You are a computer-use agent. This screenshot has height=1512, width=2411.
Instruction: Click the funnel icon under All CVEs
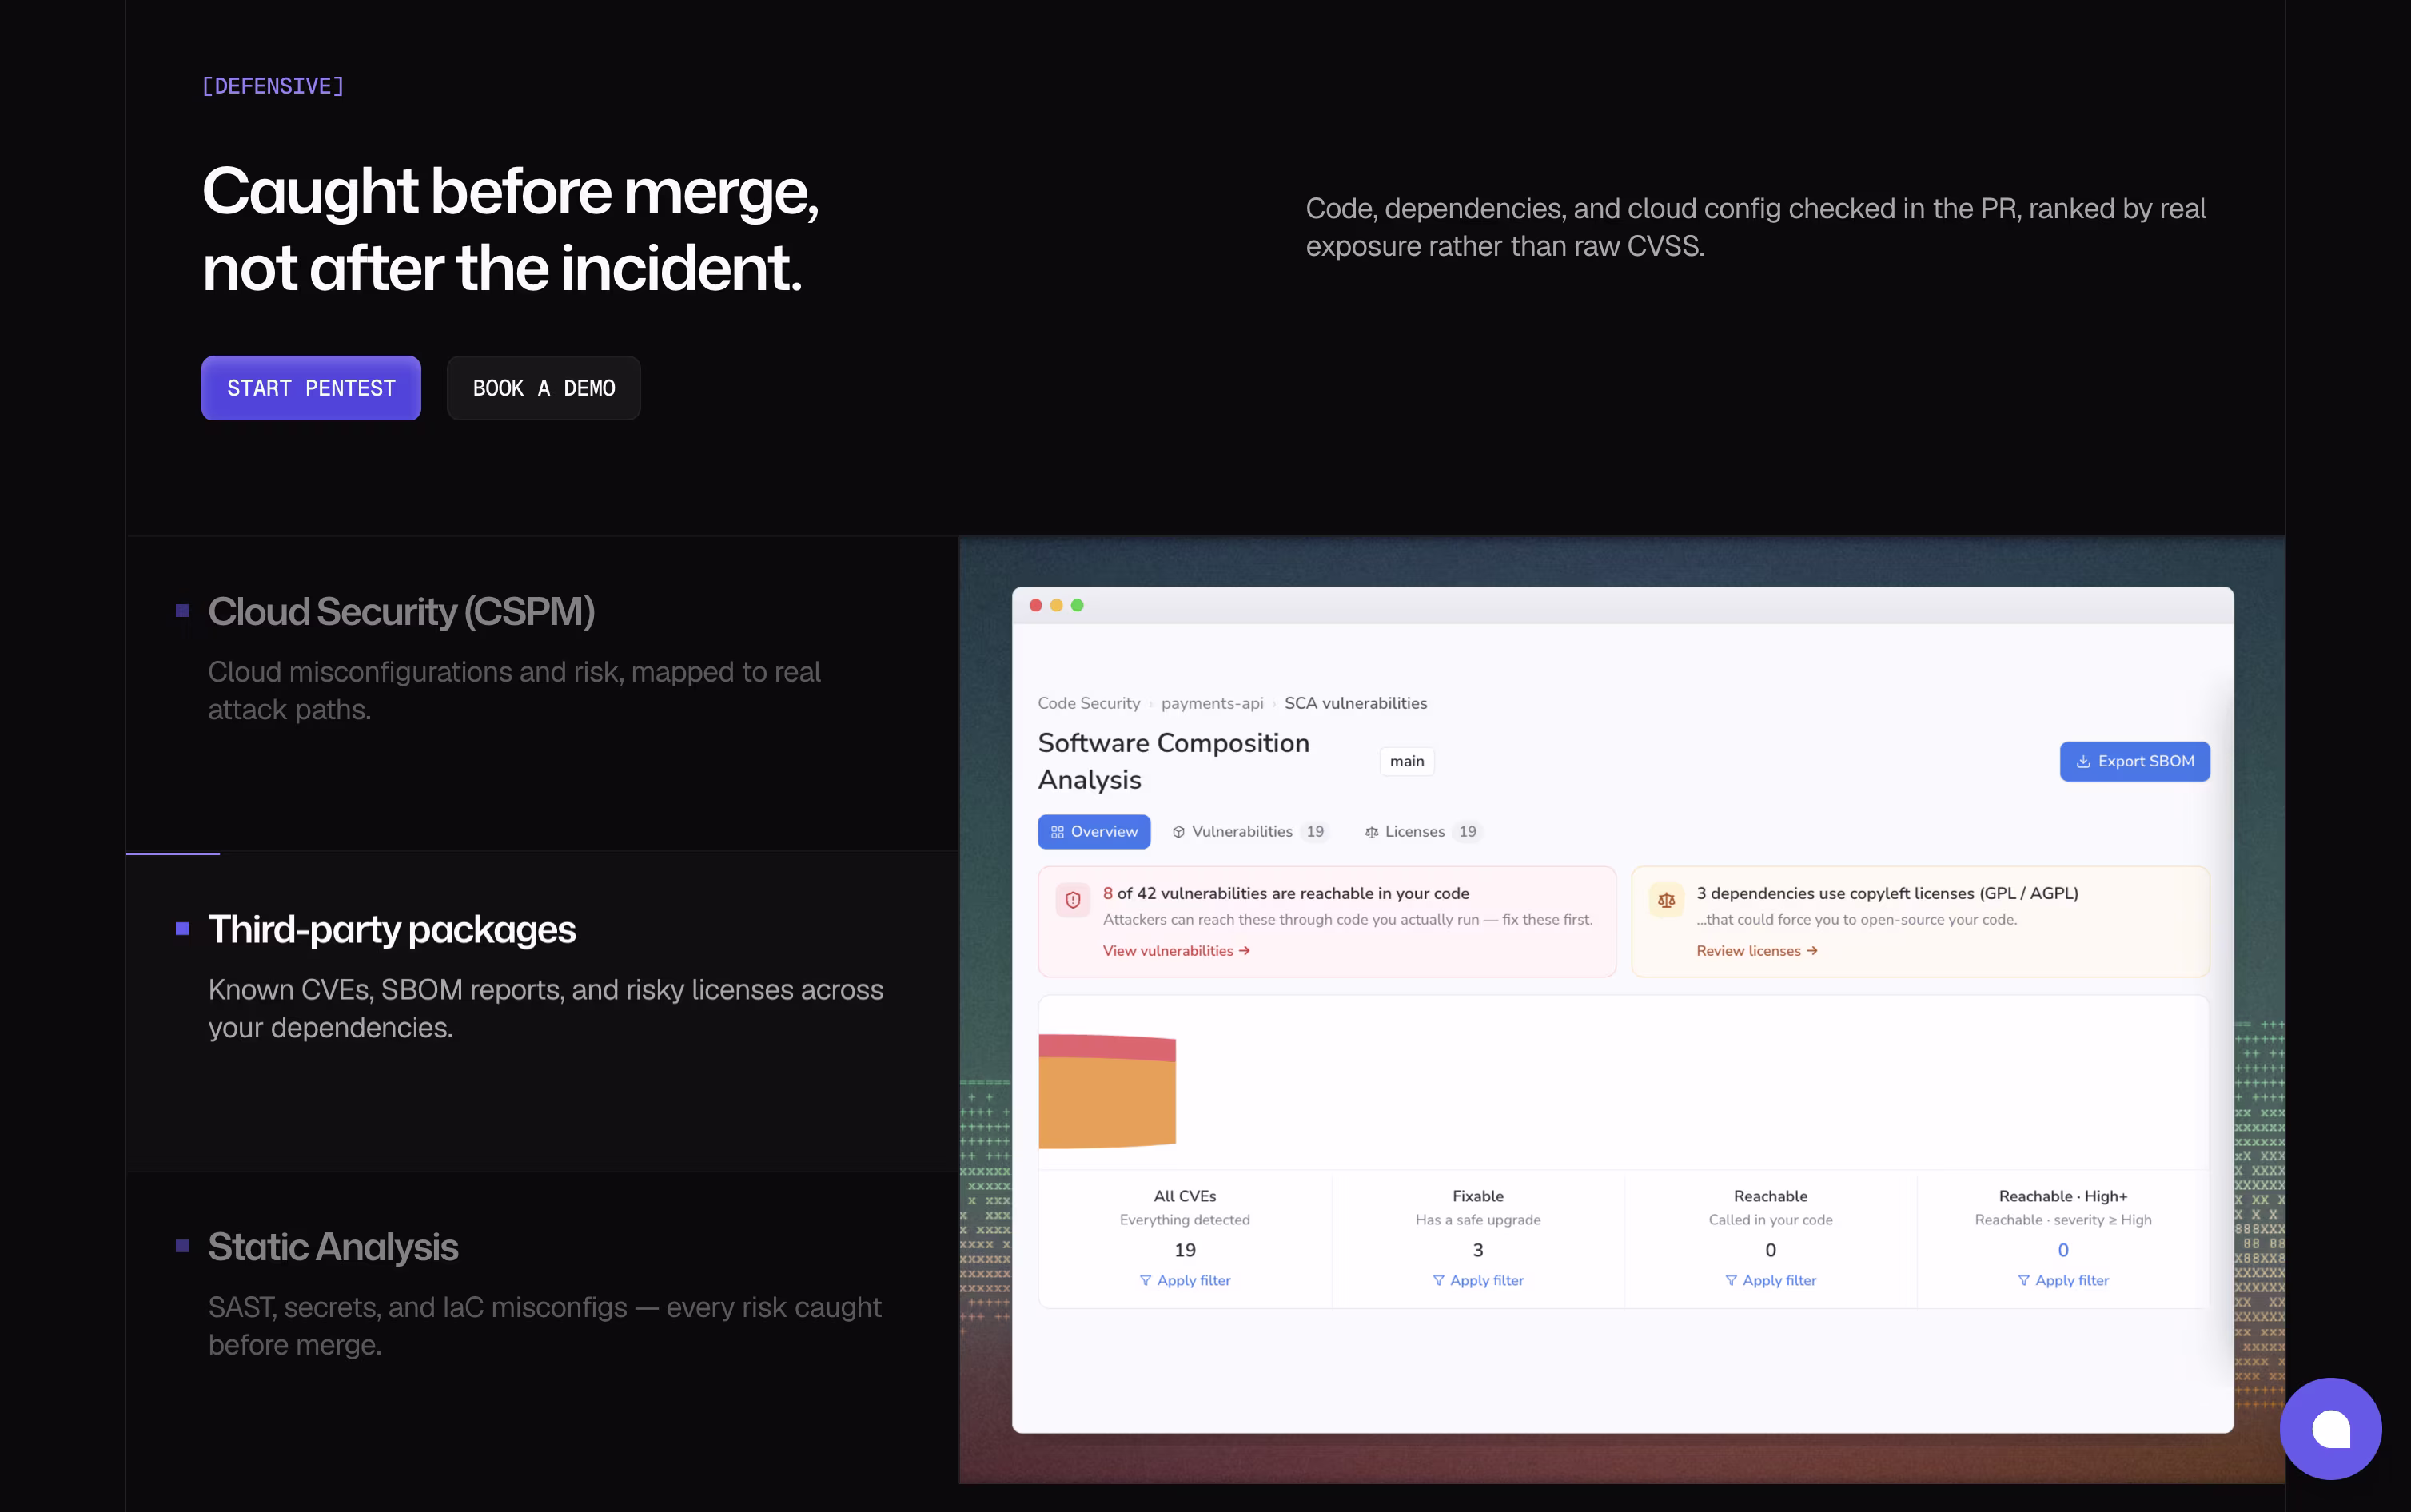pyautogui.click(x=1146, y=1280)
